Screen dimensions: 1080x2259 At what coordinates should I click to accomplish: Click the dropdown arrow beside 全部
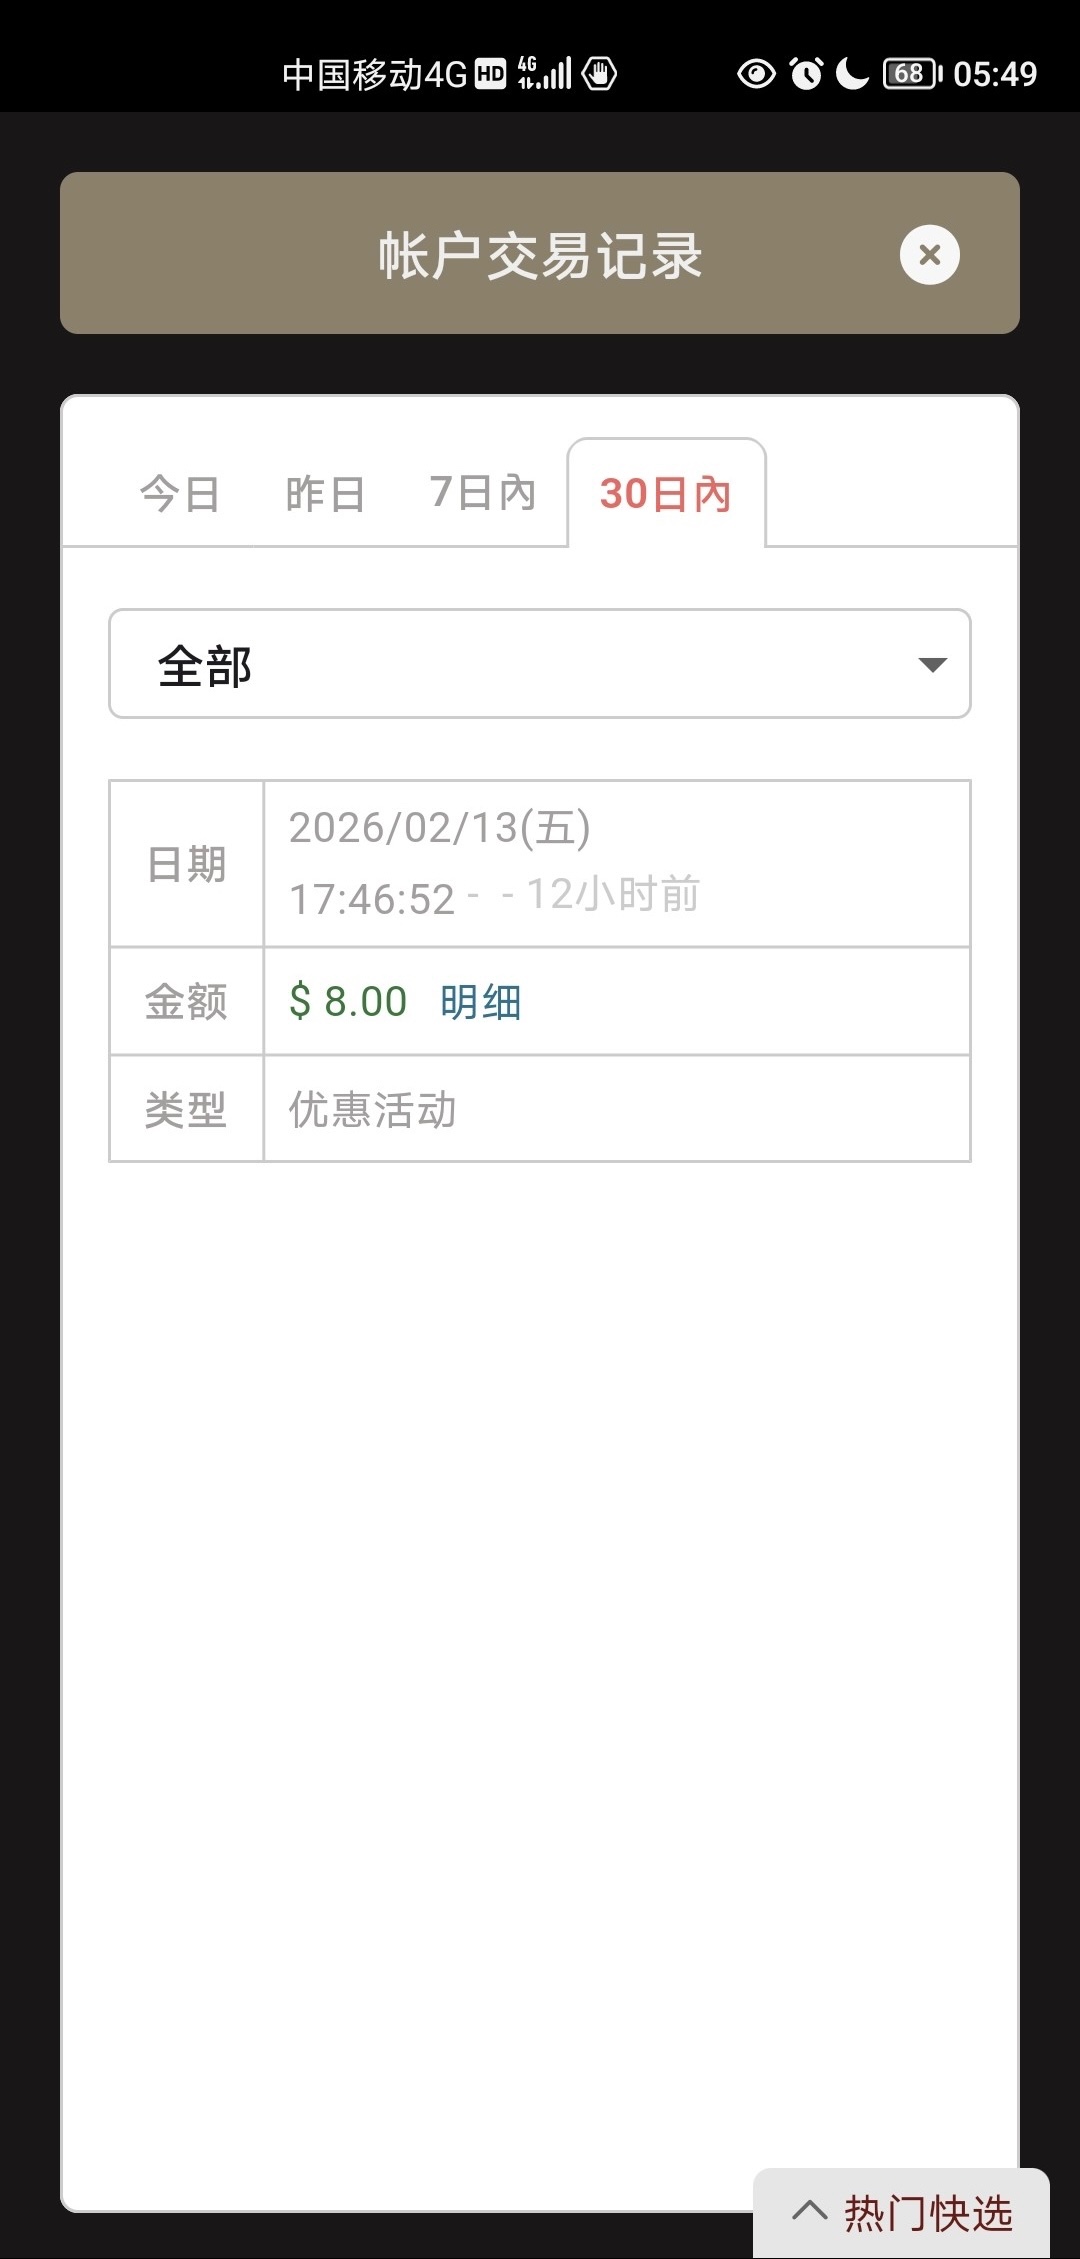[x=932, y=665]
